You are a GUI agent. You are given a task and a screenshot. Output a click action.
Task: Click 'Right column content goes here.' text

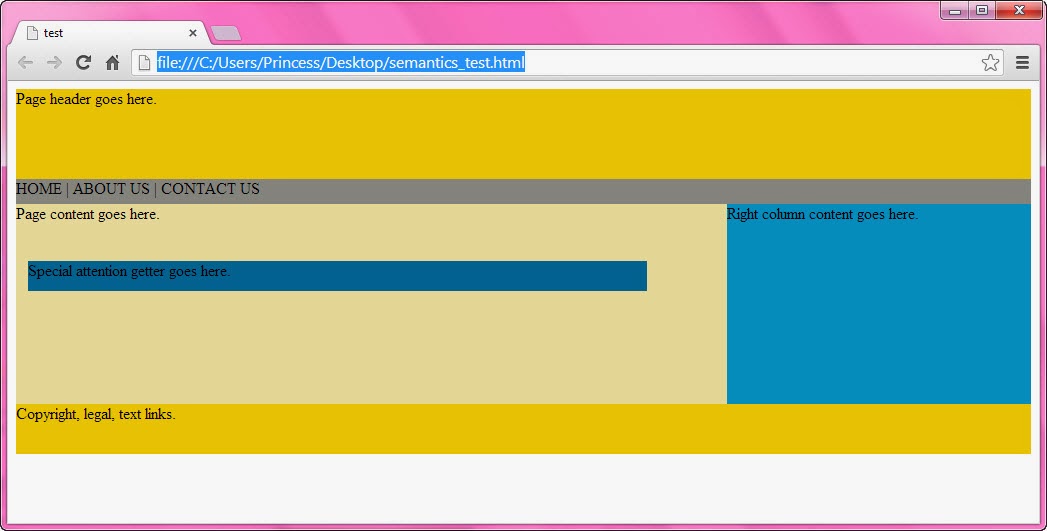point(822,214)
